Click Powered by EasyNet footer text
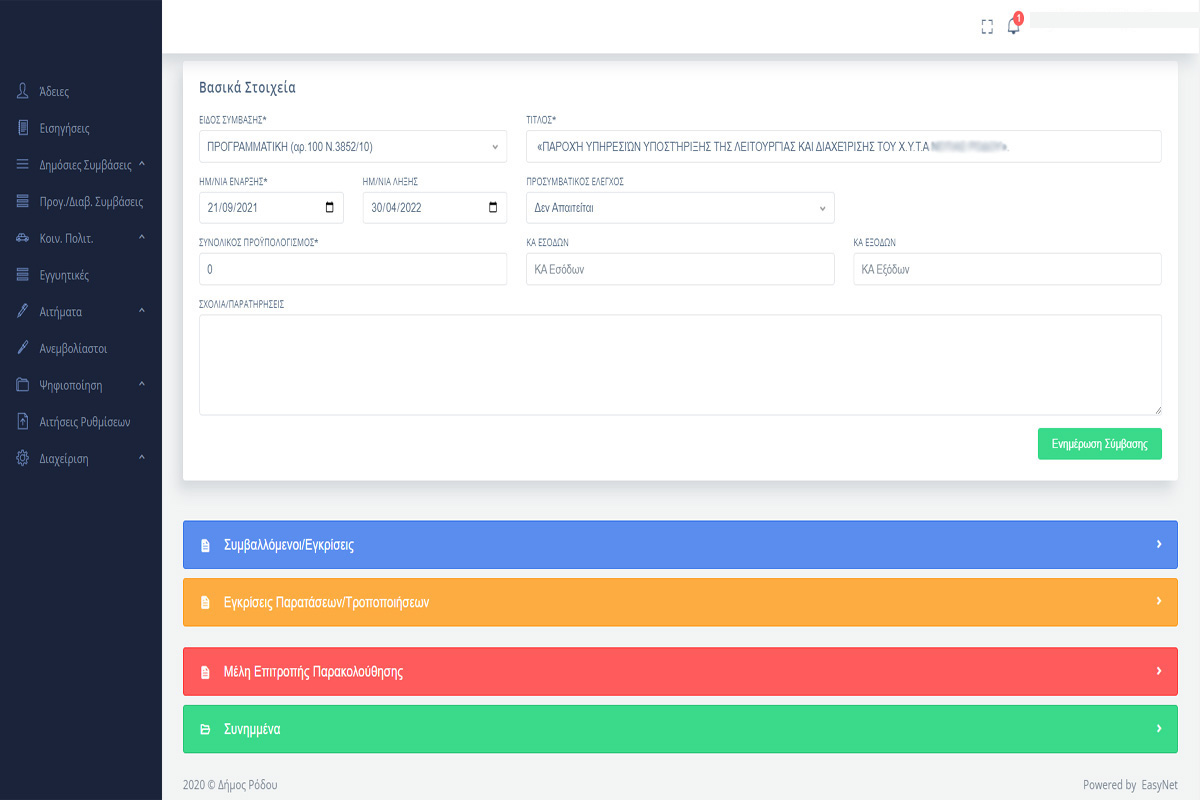This screenshot has height=800, width=1200. pyautogui.click(x=1130, y=785)
